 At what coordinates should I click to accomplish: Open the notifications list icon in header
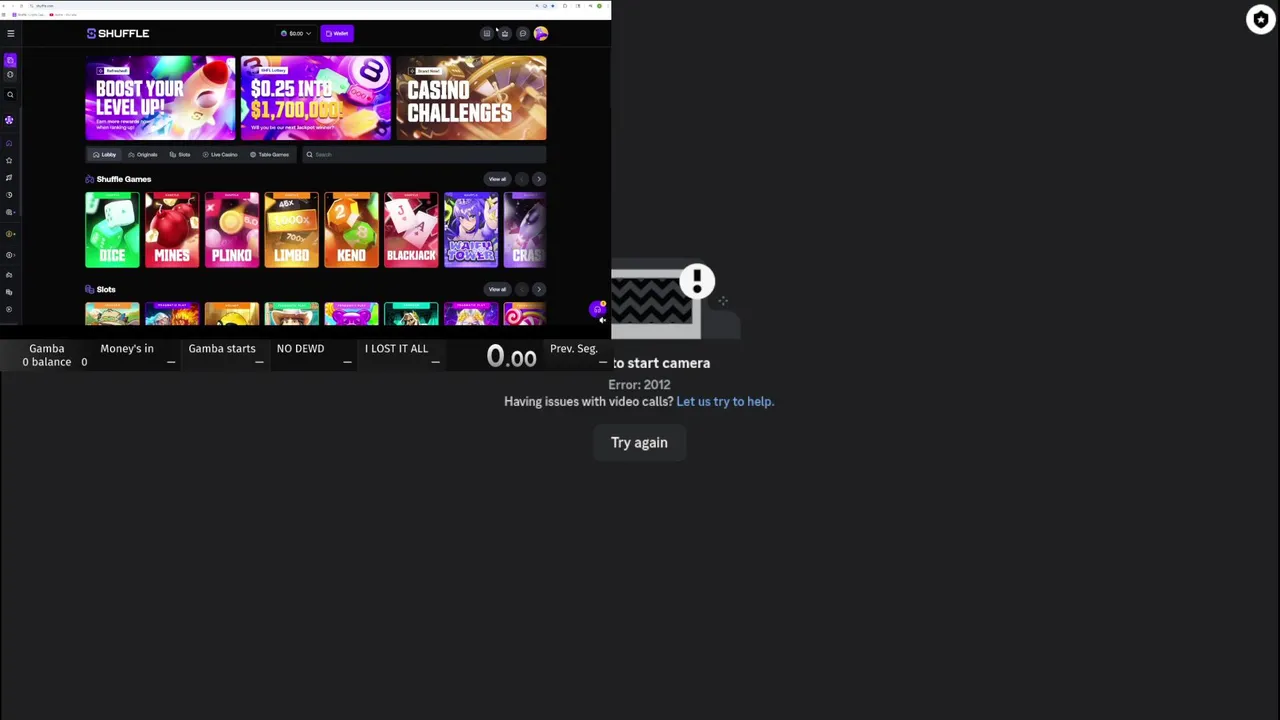tap(487, 33)
